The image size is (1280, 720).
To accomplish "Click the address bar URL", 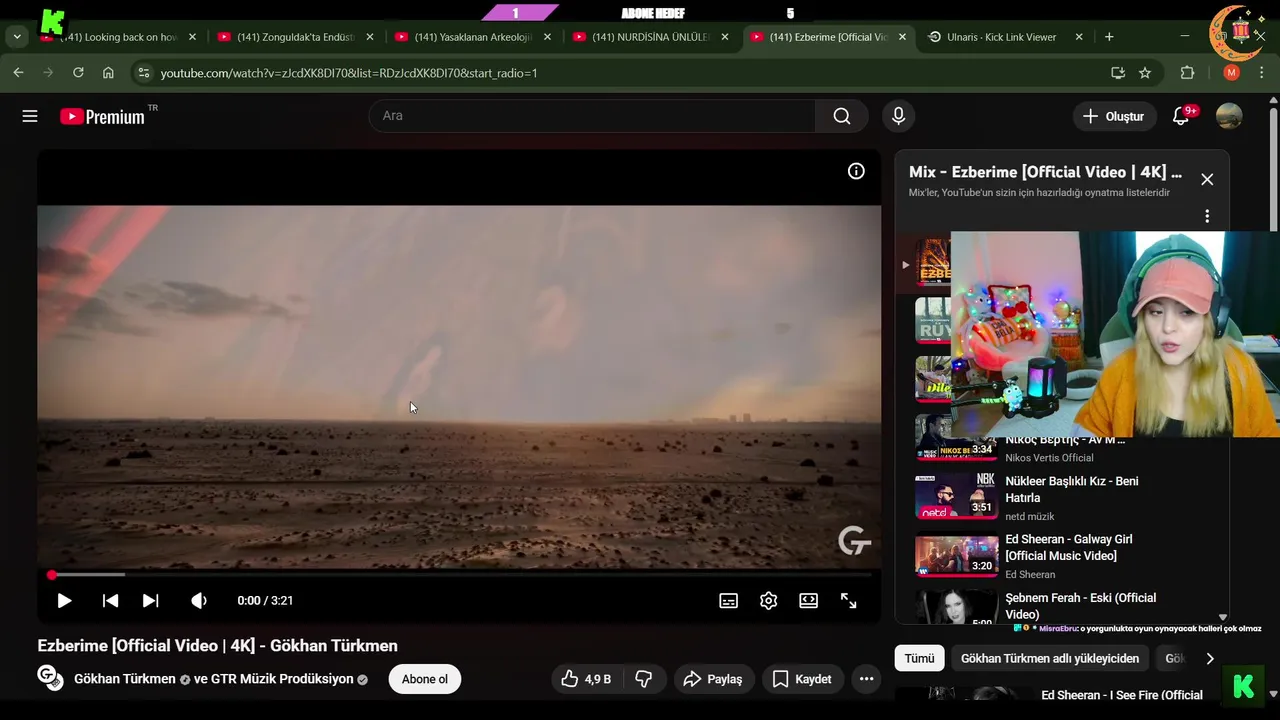I will [x=349, y=73].
